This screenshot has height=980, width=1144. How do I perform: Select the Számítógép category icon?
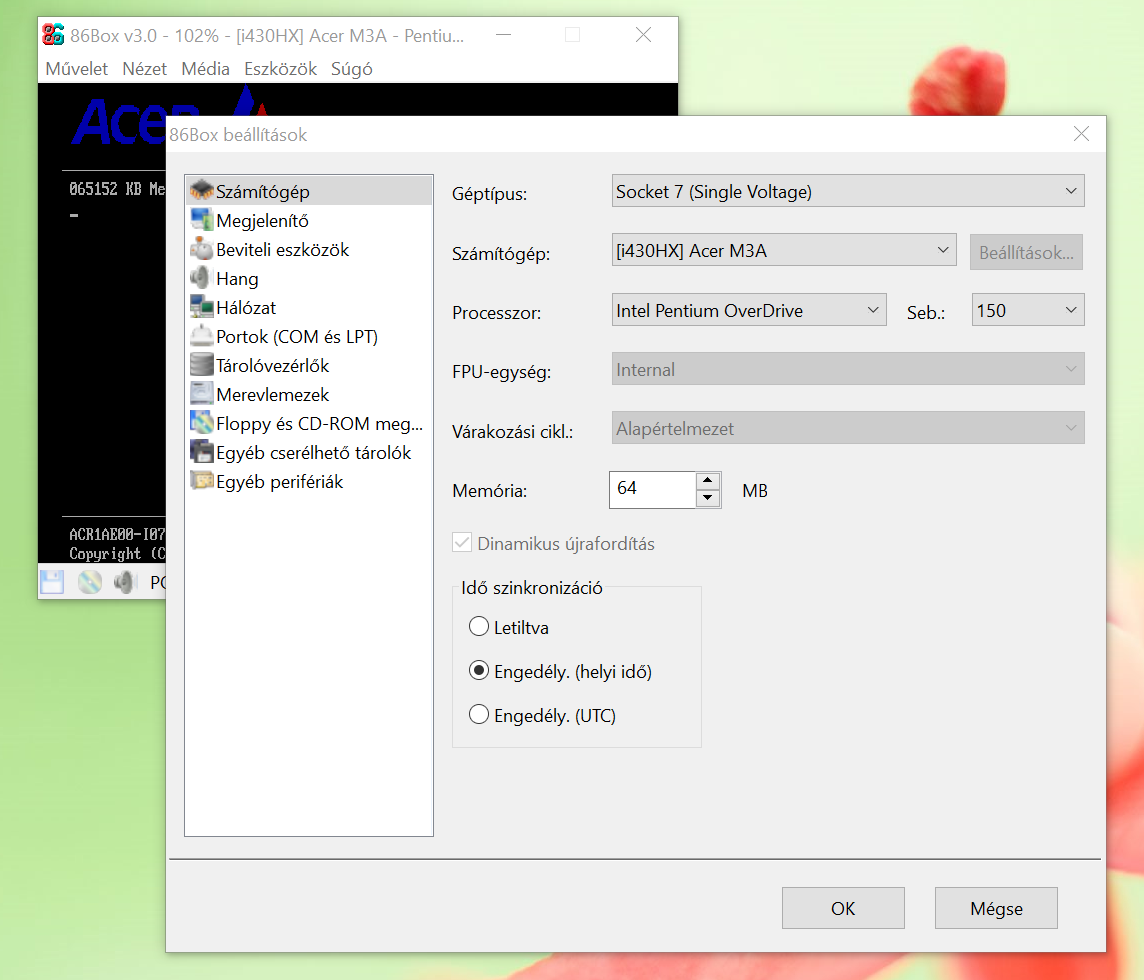click(x=201, y=191)
